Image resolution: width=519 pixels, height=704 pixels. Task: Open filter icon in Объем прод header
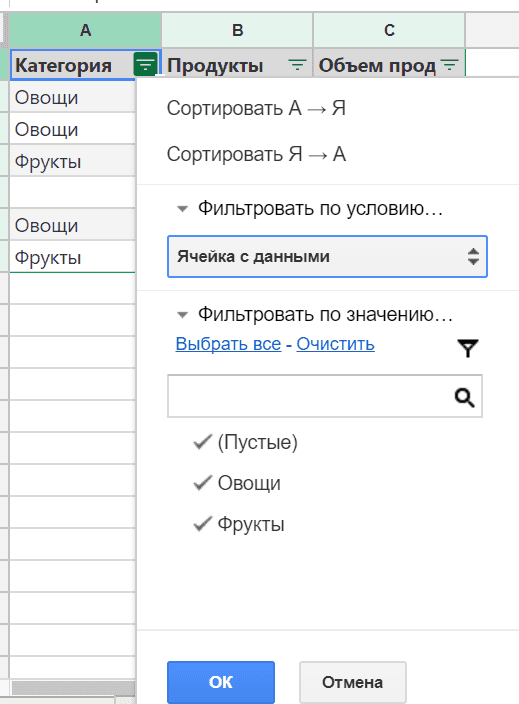[449, 65]
